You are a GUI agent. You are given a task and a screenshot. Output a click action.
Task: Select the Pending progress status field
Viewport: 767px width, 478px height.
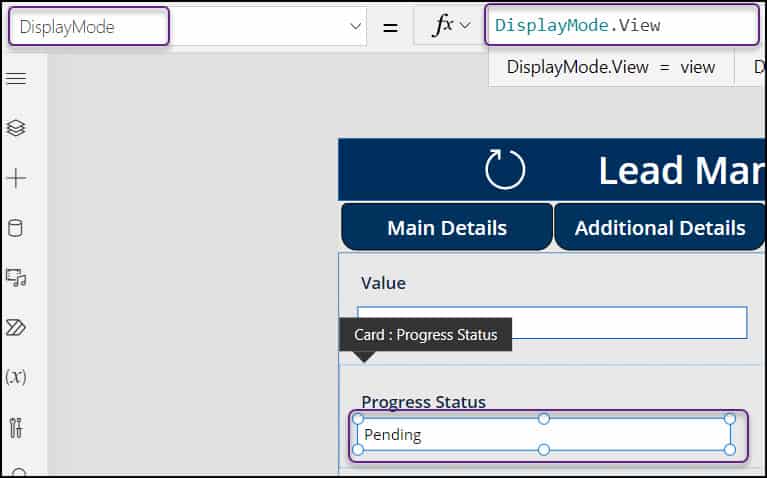[544, 434]
